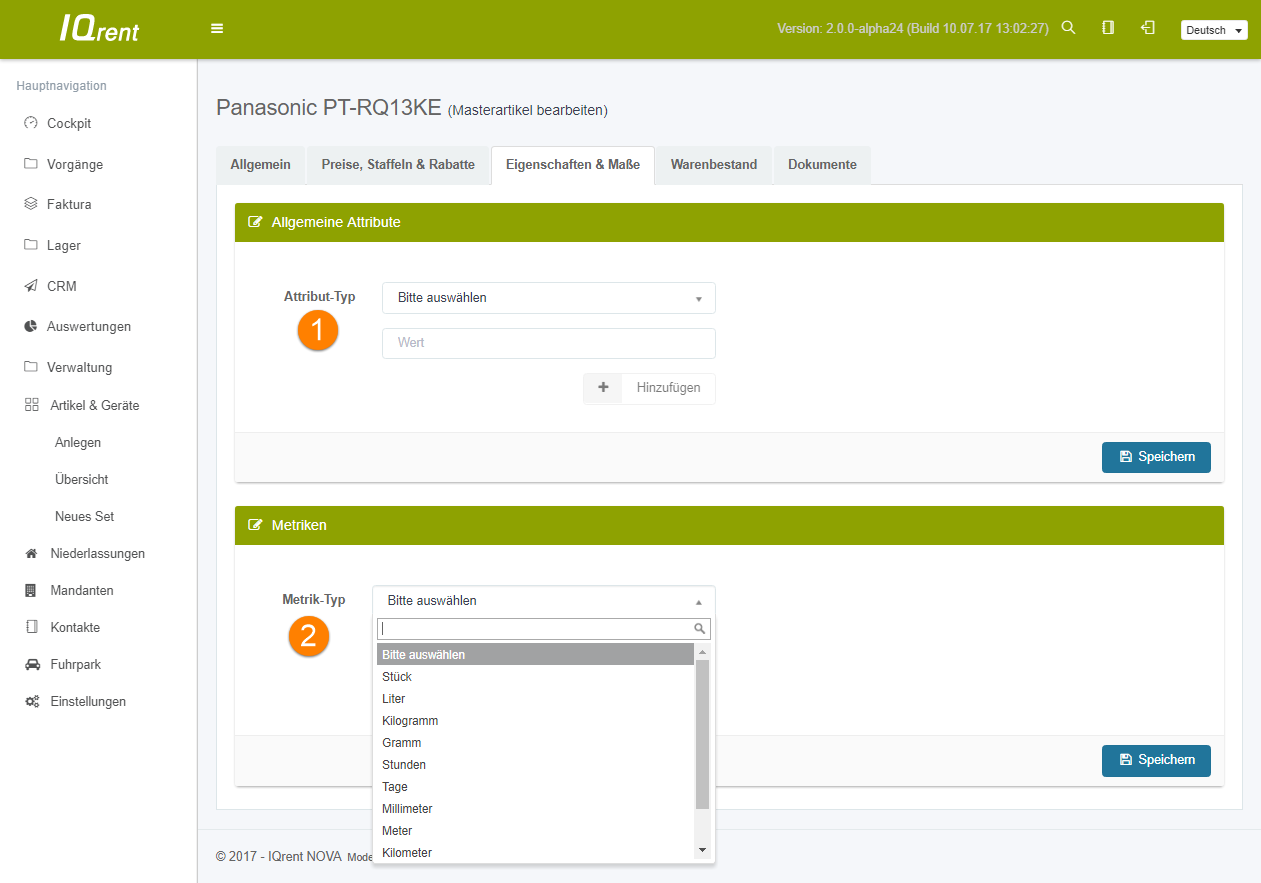Viewport: 1261px width, 883px height.
Task: Select Gramm from the metric list
Action: [x=535, y=743]
